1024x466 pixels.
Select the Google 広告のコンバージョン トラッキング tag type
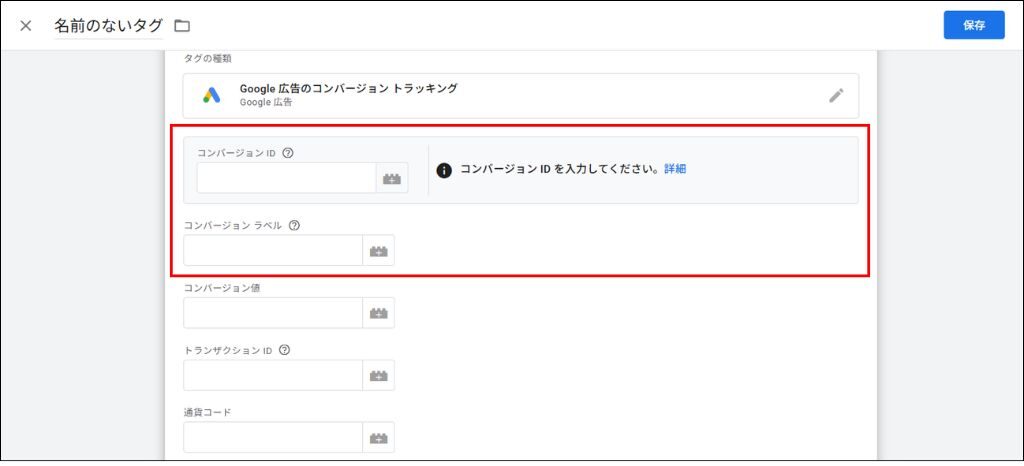click(x=520, y=95)
